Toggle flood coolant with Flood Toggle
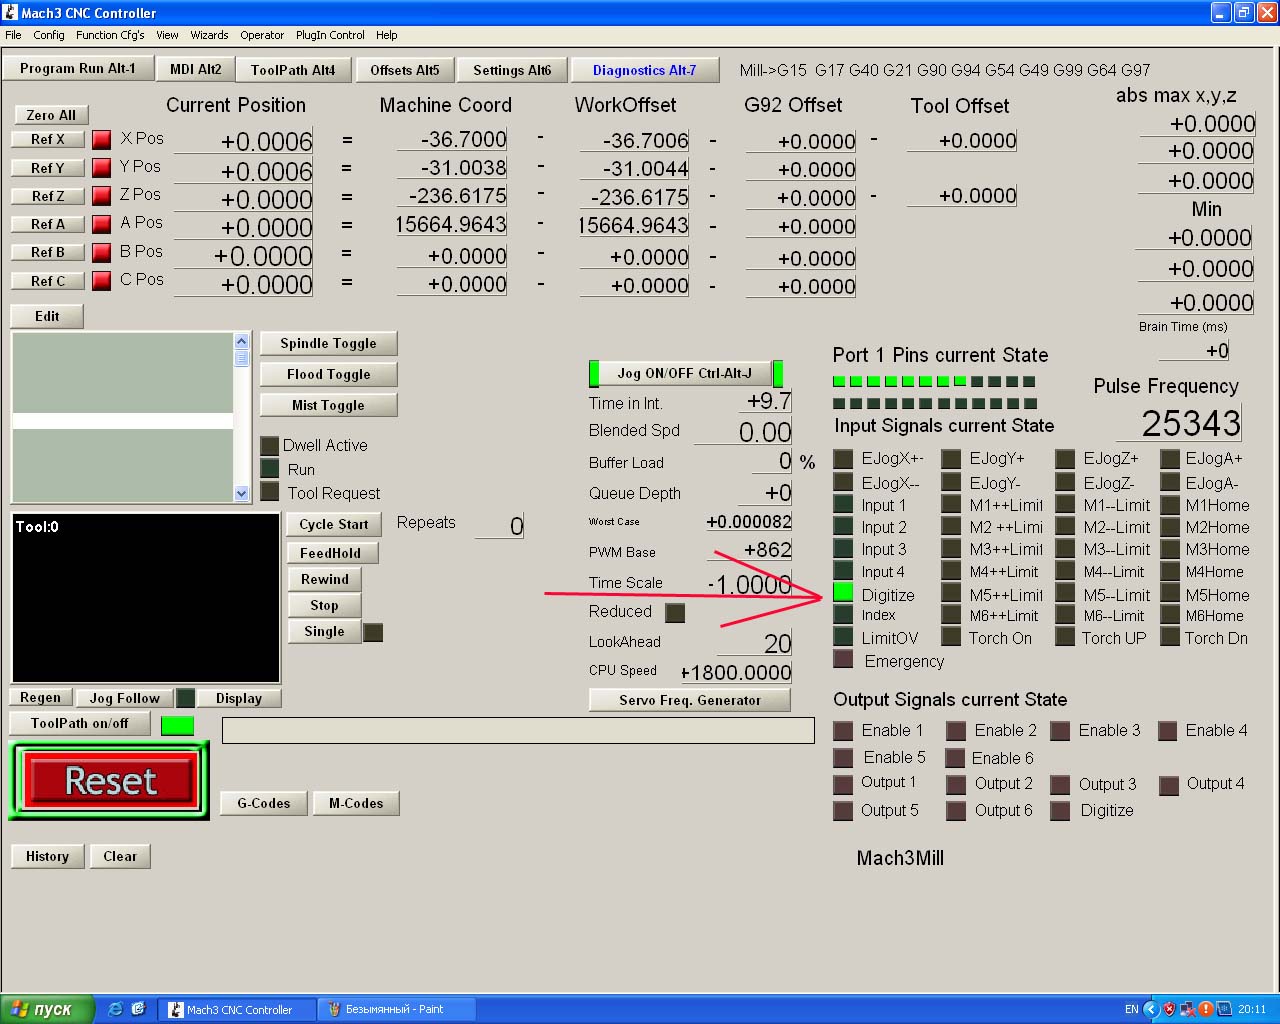 click(x=328, y=374)
